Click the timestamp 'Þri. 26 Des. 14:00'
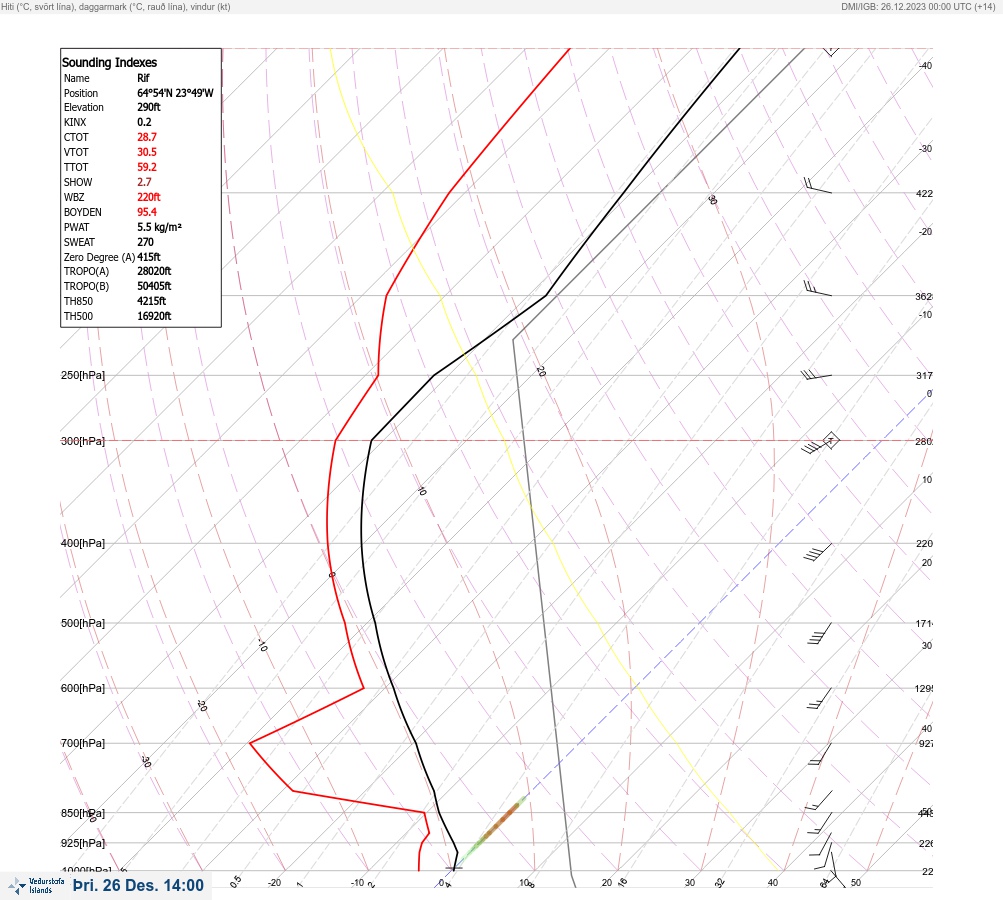Screen dimensions: 1003x900 pyautogui.click(x=138, y=885)
